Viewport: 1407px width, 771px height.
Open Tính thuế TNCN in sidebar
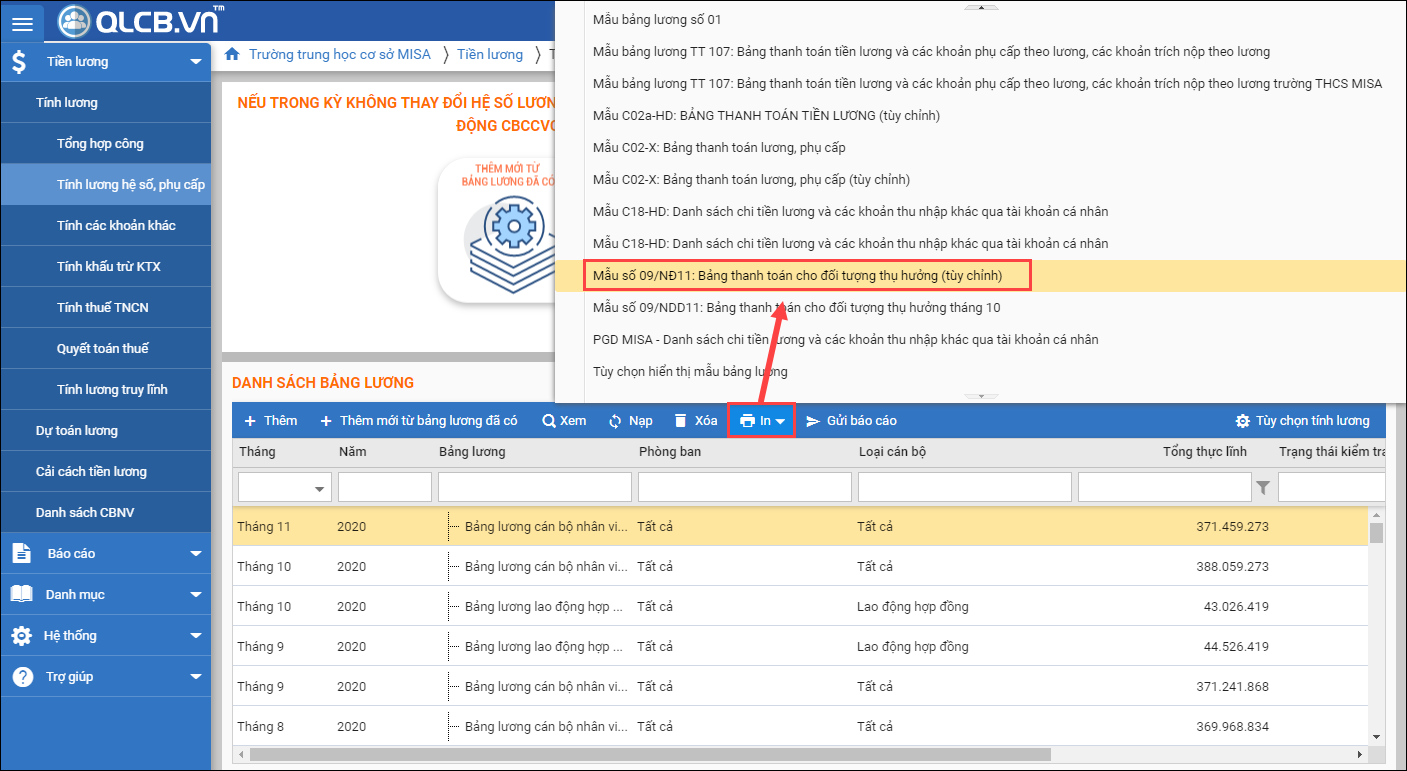(x=103, y=307)
